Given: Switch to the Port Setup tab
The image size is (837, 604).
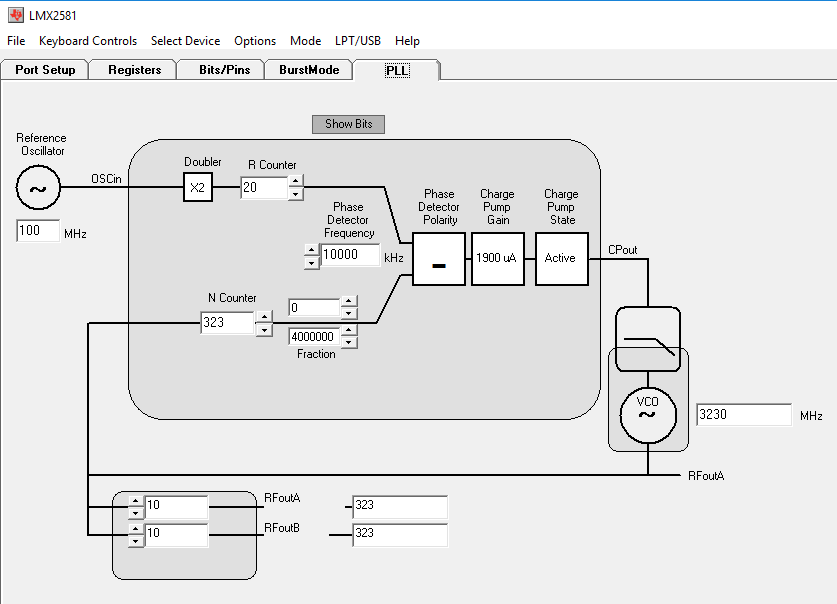Looking at the screenshot, I should [x=45, y=70].
